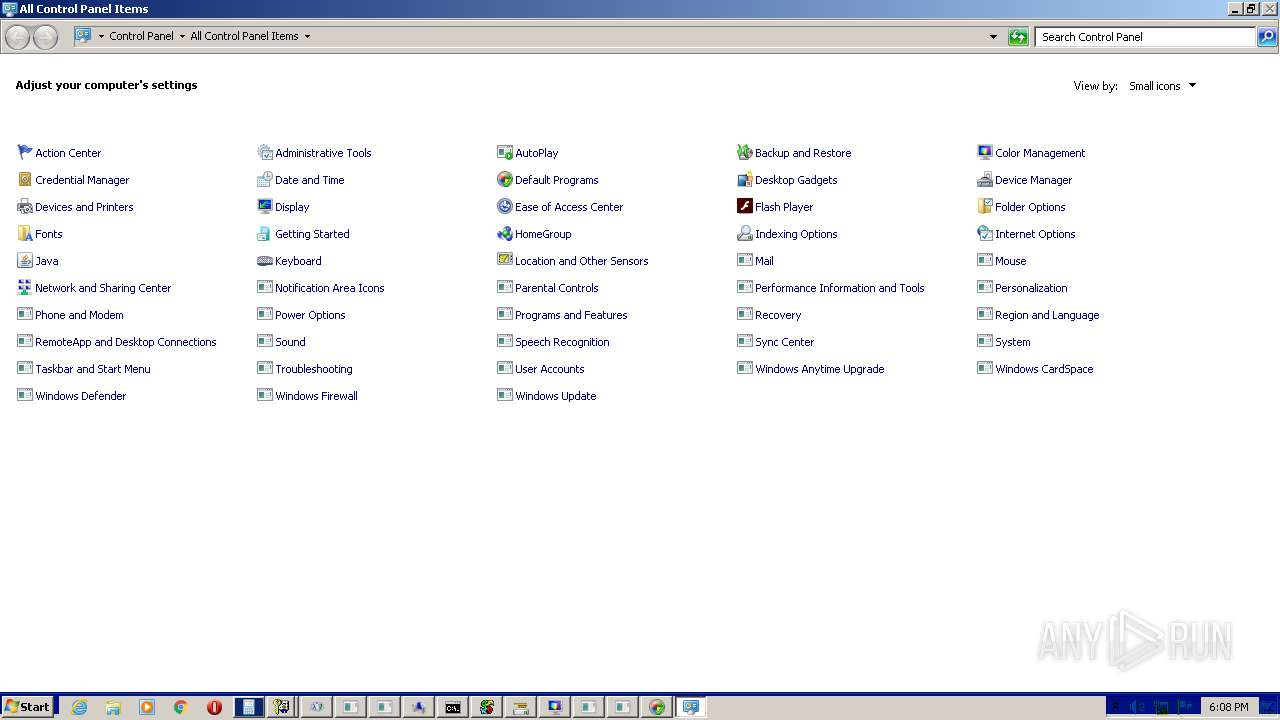
Task: Click the Backup and Restore icon
Action: (745, 153)
